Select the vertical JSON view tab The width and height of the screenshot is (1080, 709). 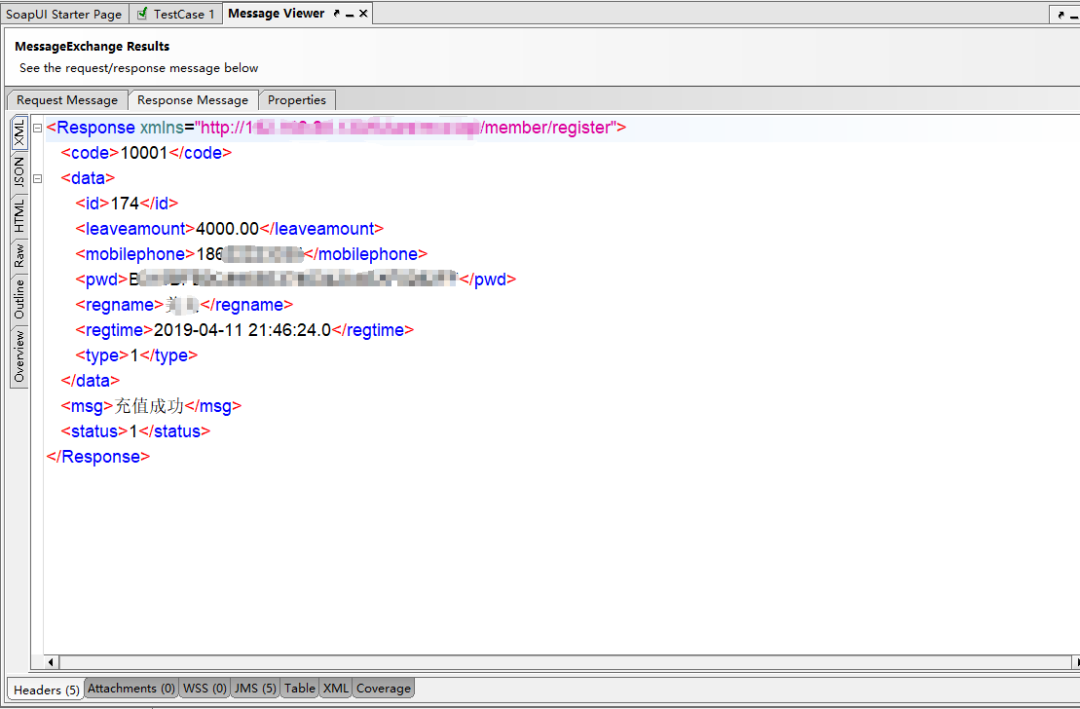[x=19, y=172]
